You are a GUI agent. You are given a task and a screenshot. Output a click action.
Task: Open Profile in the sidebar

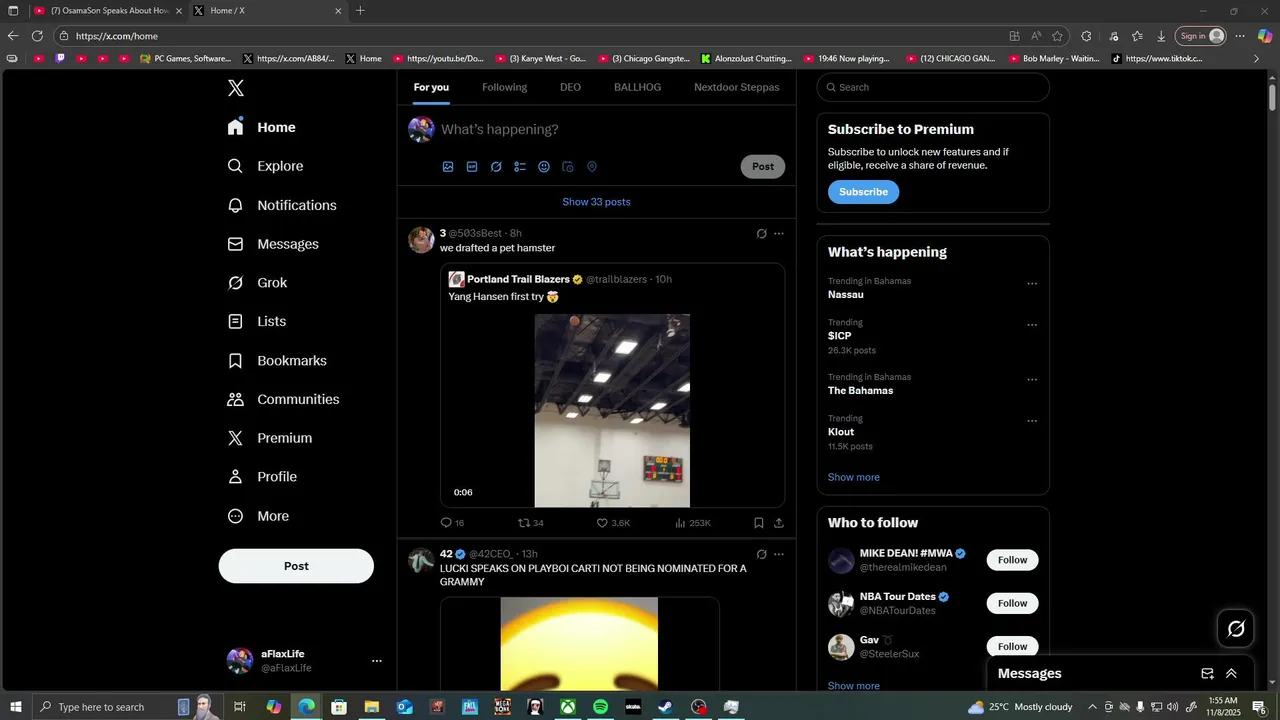(x=261, y=477)
